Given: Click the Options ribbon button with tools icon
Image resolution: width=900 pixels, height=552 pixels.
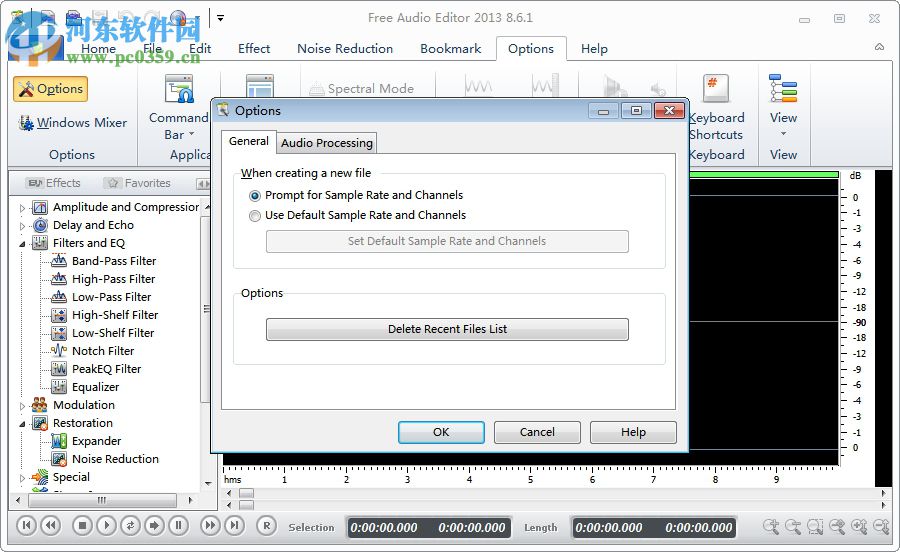Looking at the screenshot, I should tap(51, 89).
